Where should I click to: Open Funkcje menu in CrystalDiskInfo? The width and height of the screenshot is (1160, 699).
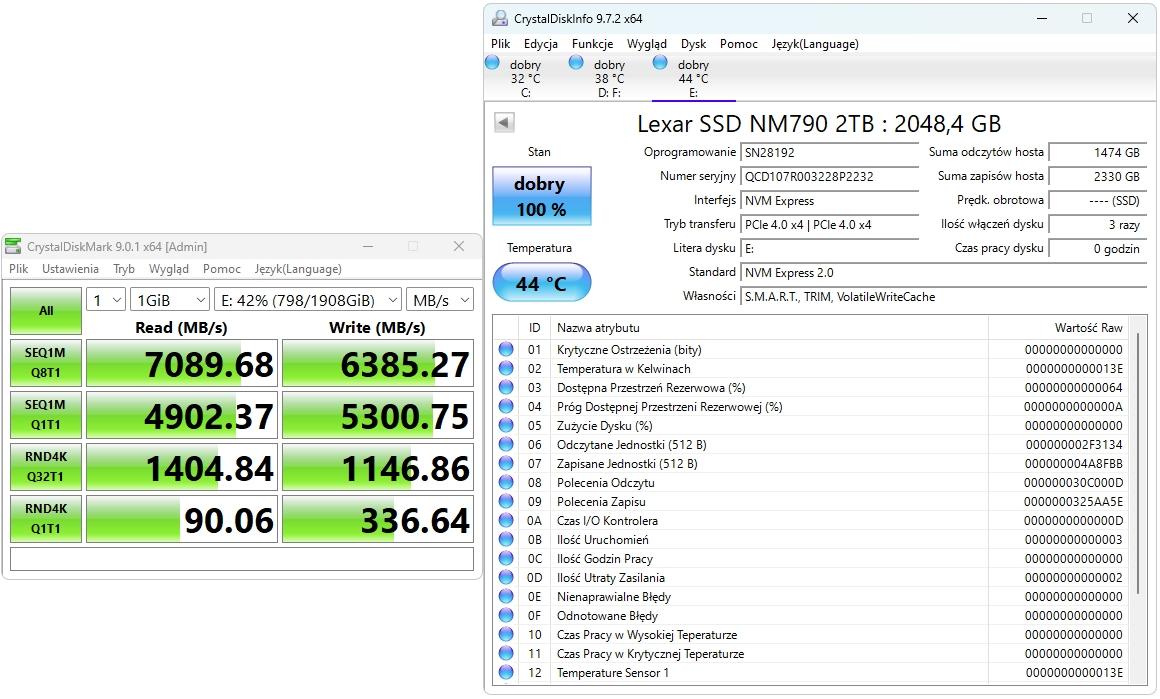(x=592, y=44)
